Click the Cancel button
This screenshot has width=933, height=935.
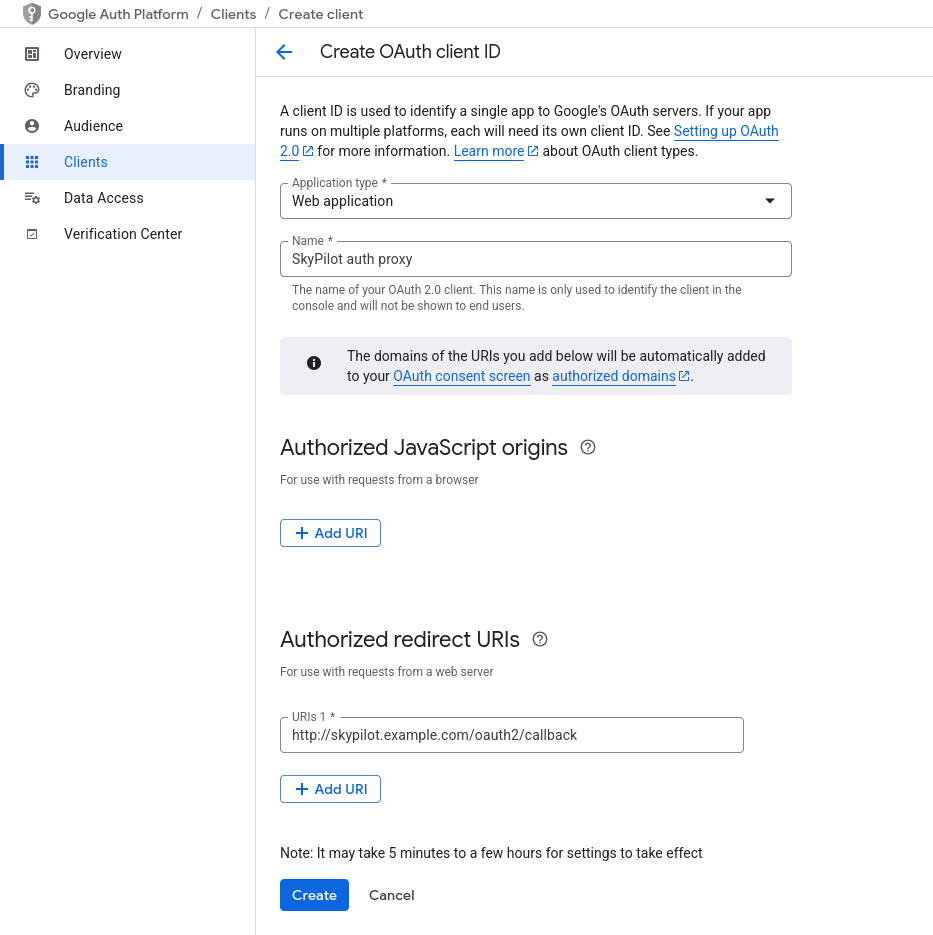pyautogui.click(x=392, y=895)
